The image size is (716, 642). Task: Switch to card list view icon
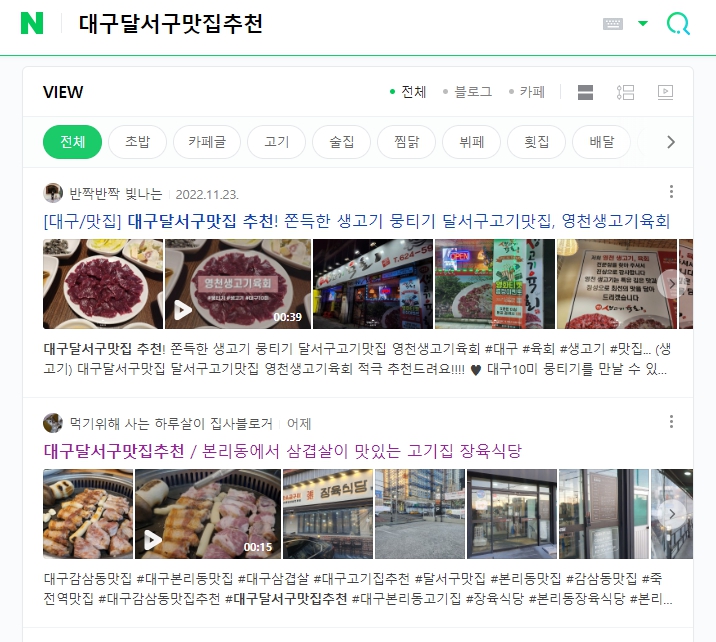[585, 92]
